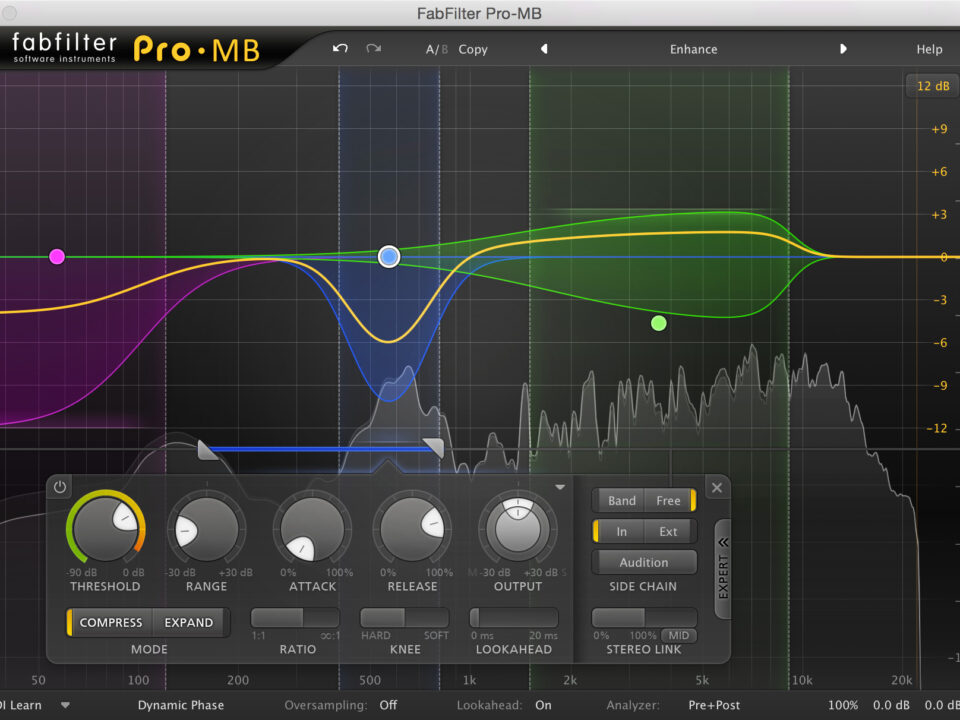Screen dimensions: 960x720
Task: Switch mode to EXPAND
Action: (x=189, y=622)
